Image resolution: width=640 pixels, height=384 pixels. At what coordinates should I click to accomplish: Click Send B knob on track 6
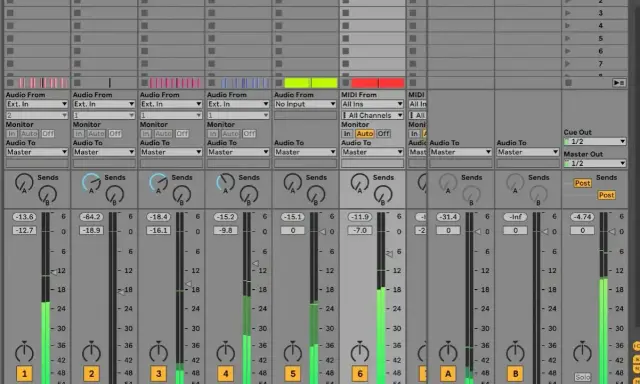382,195
